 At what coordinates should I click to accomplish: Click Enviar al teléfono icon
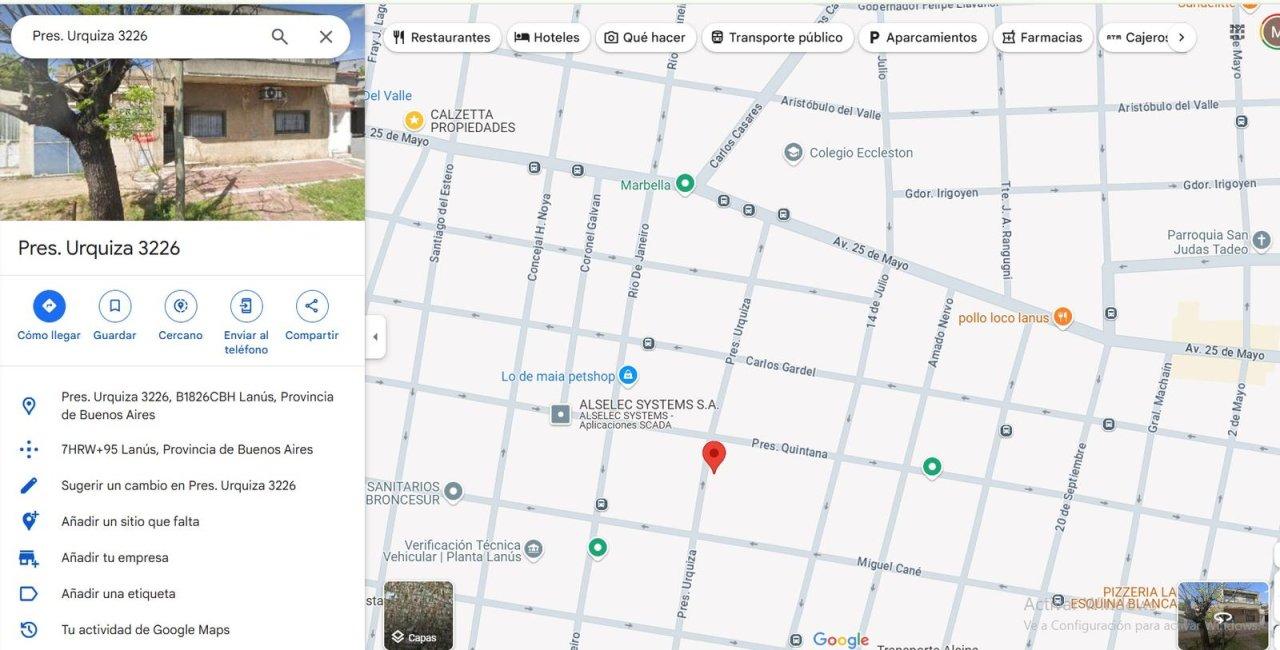[246, 306]
